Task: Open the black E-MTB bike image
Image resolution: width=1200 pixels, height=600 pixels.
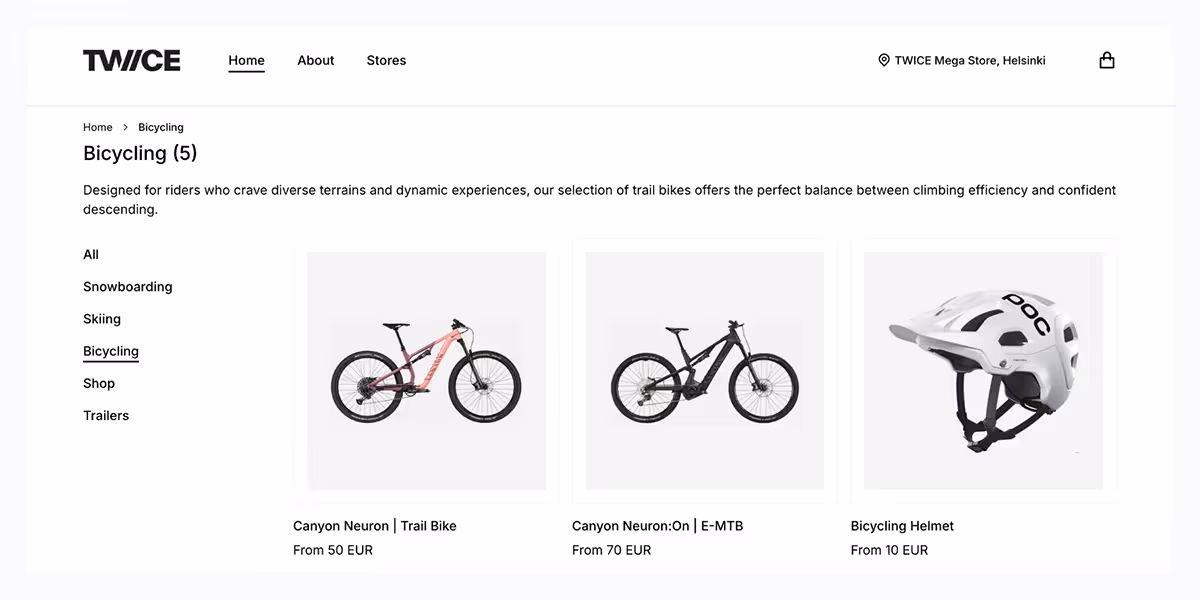Action: [x=704, y=371]
